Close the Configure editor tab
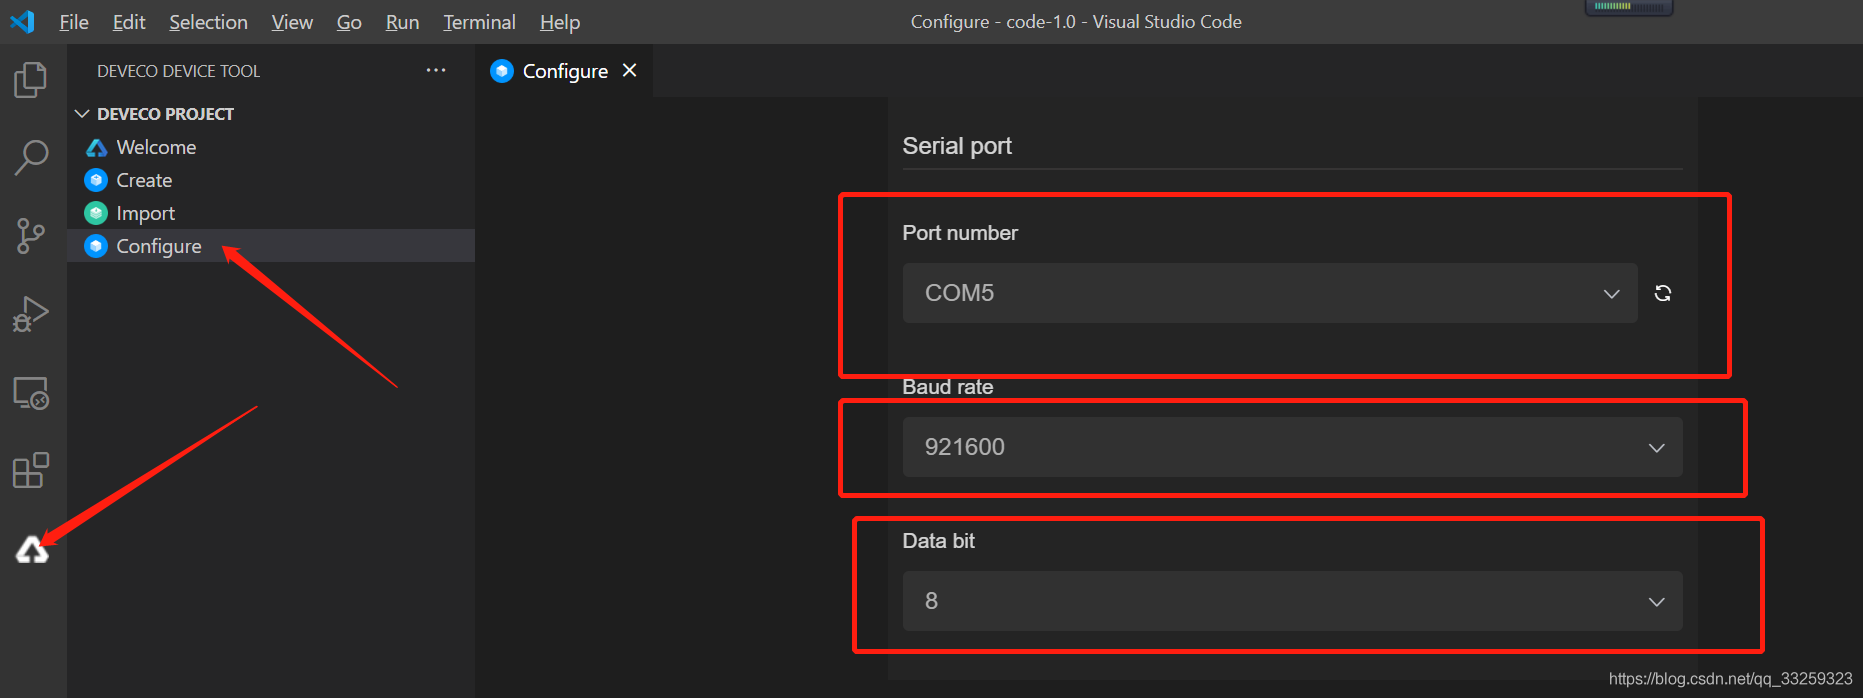 630,70
